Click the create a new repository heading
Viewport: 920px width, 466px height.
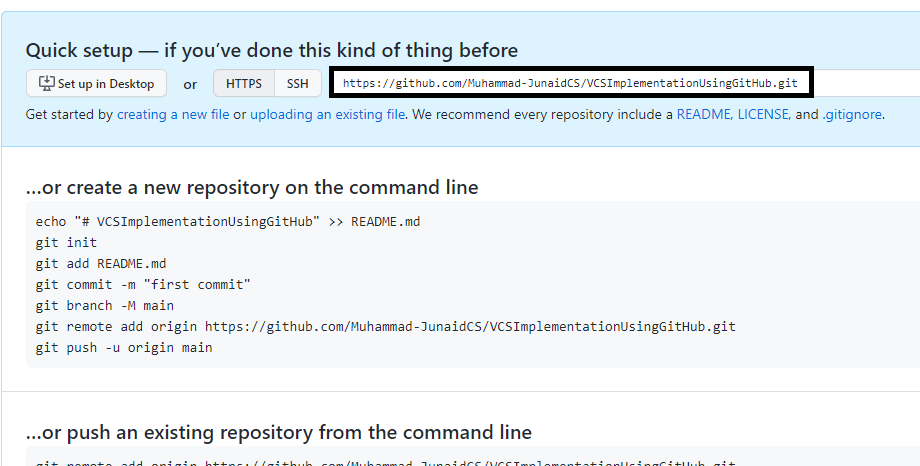(x=252, y=187)
